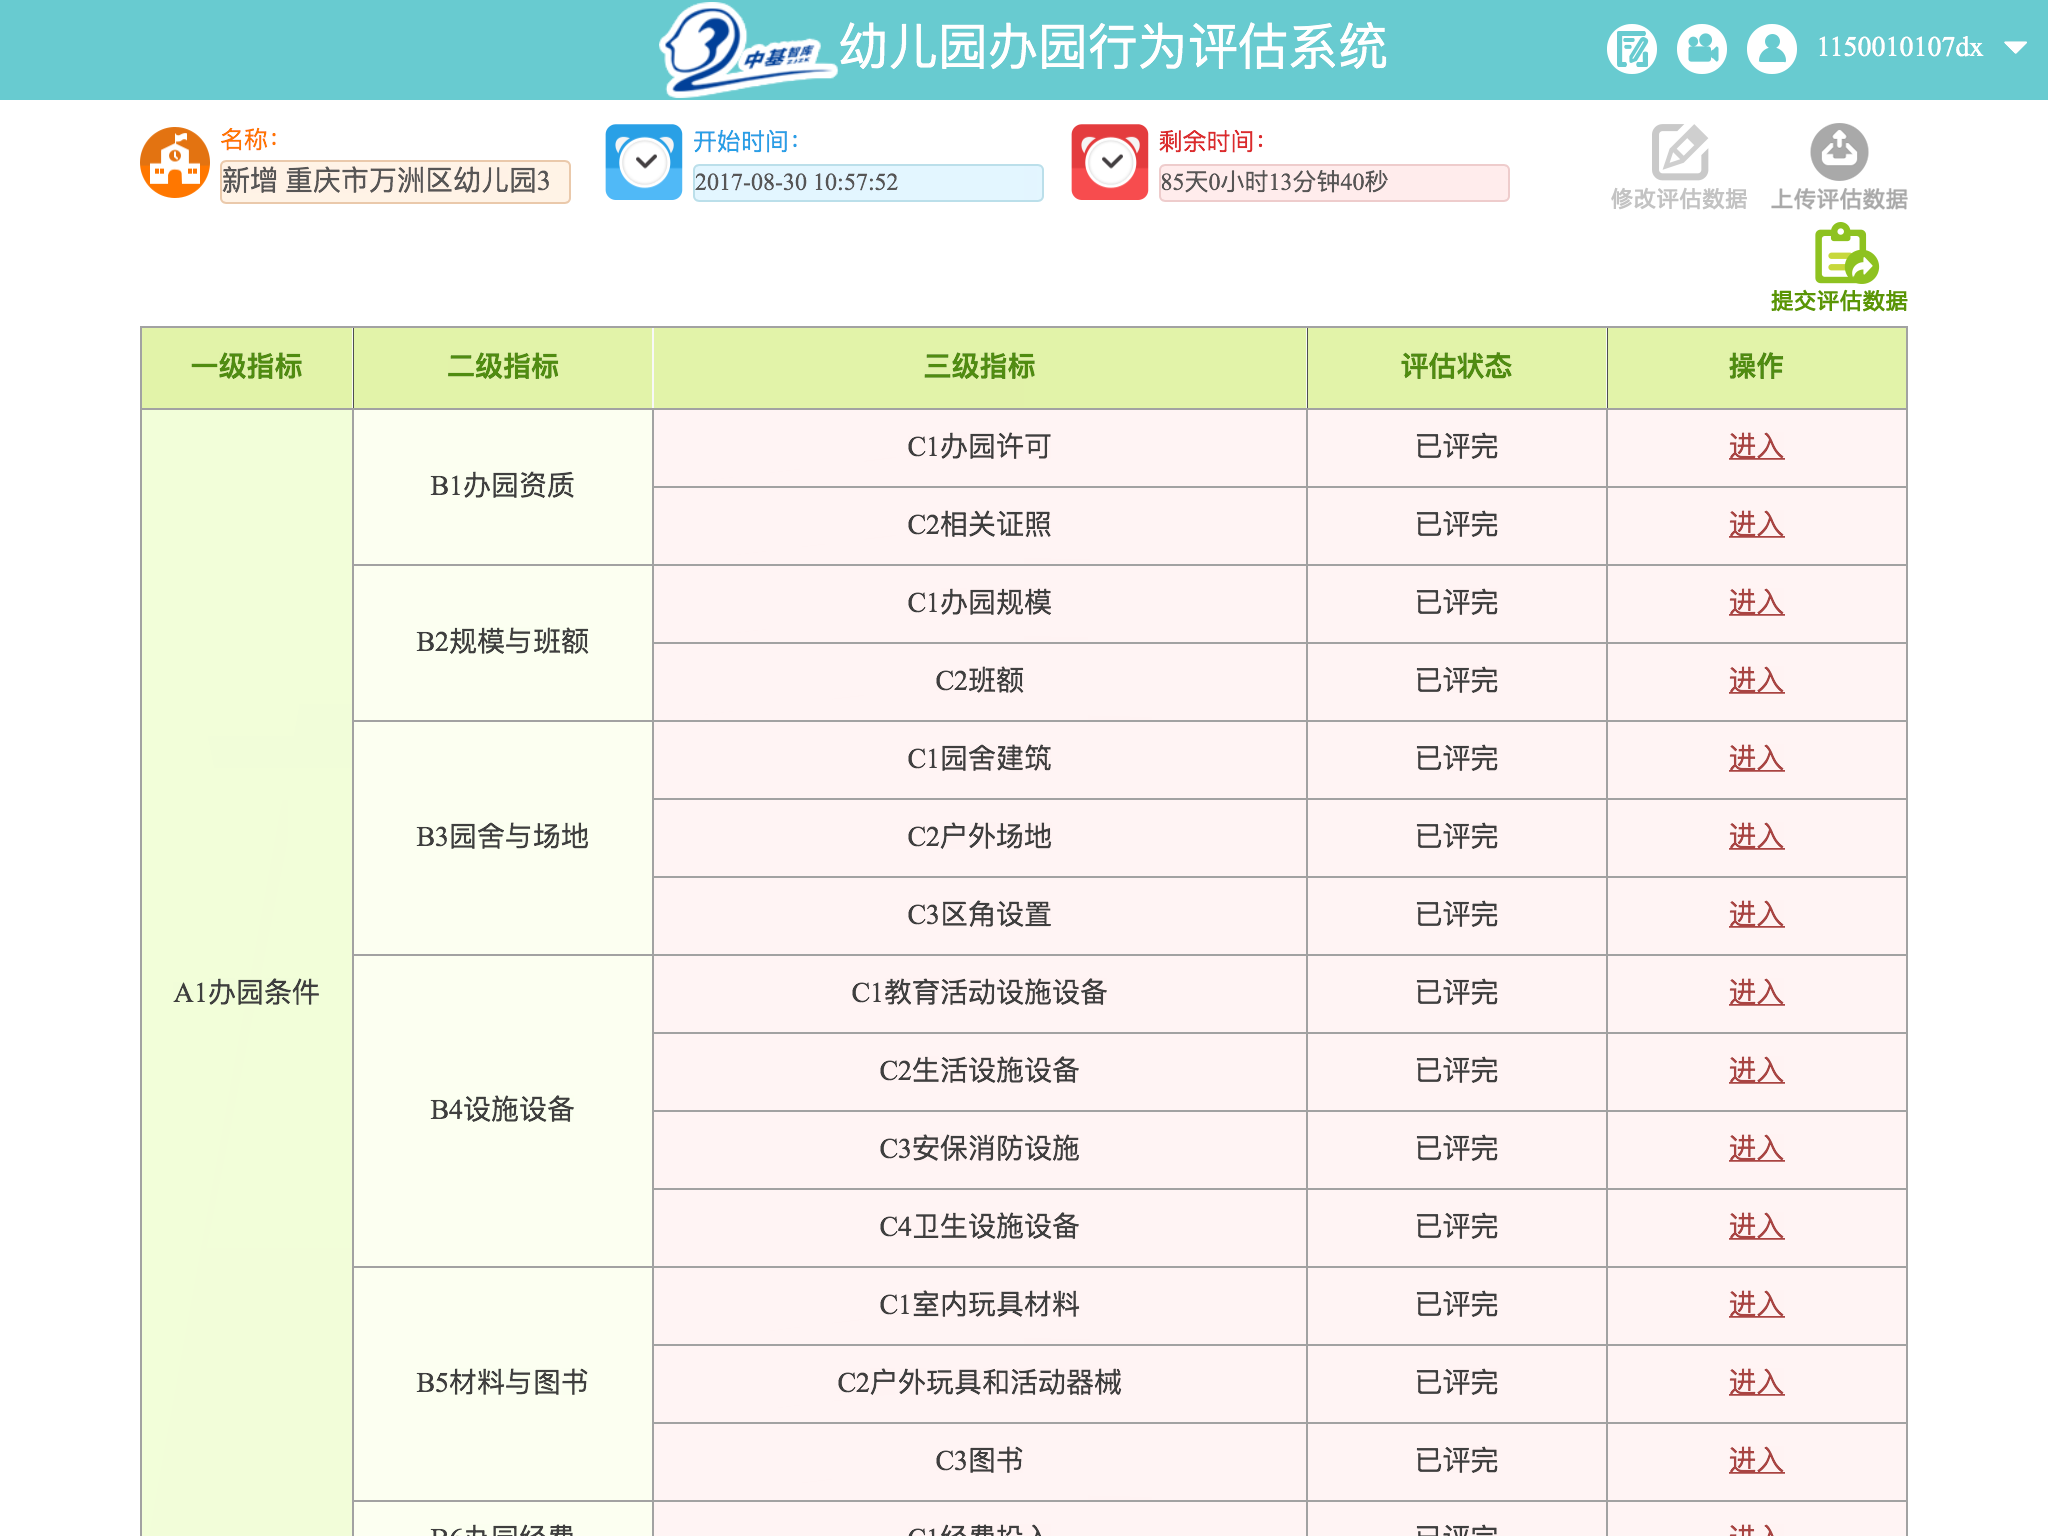This screenshot has width=2048, height=1536.
Task: Open 进入 link for C2户外玩具和活动器械
Action: click(1756, 1383)
